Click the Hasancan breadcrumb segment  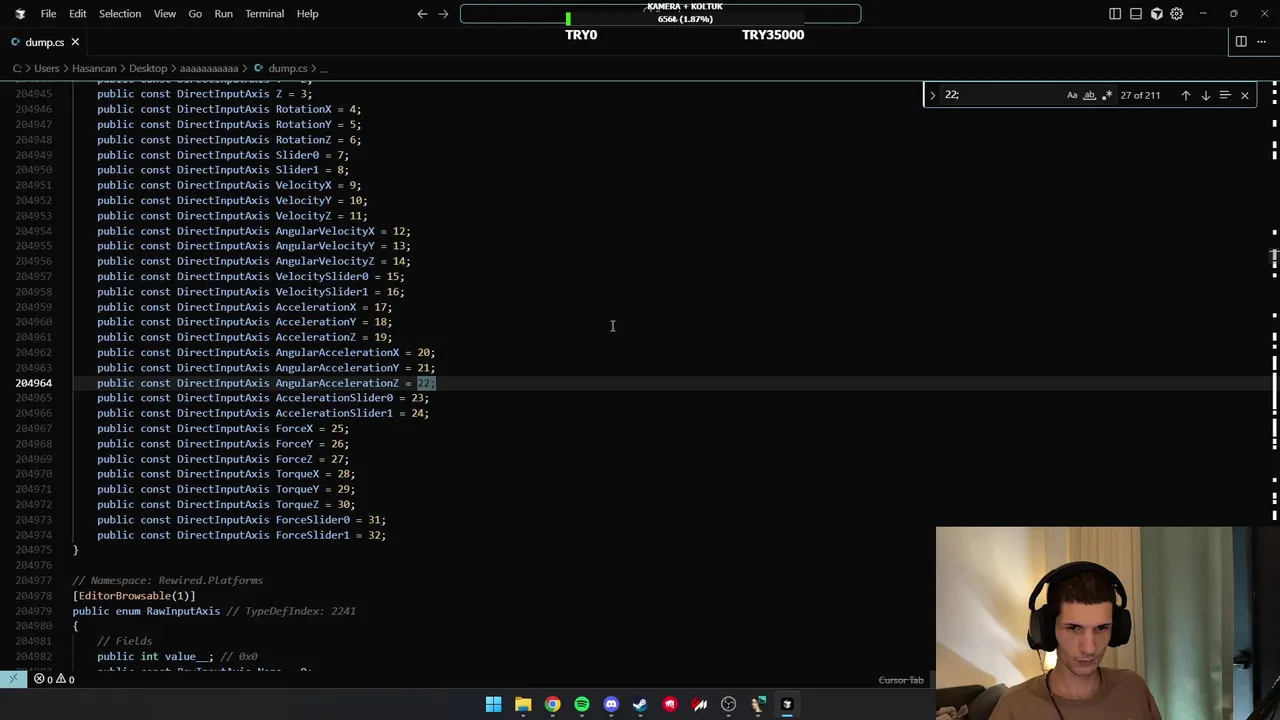94,69
